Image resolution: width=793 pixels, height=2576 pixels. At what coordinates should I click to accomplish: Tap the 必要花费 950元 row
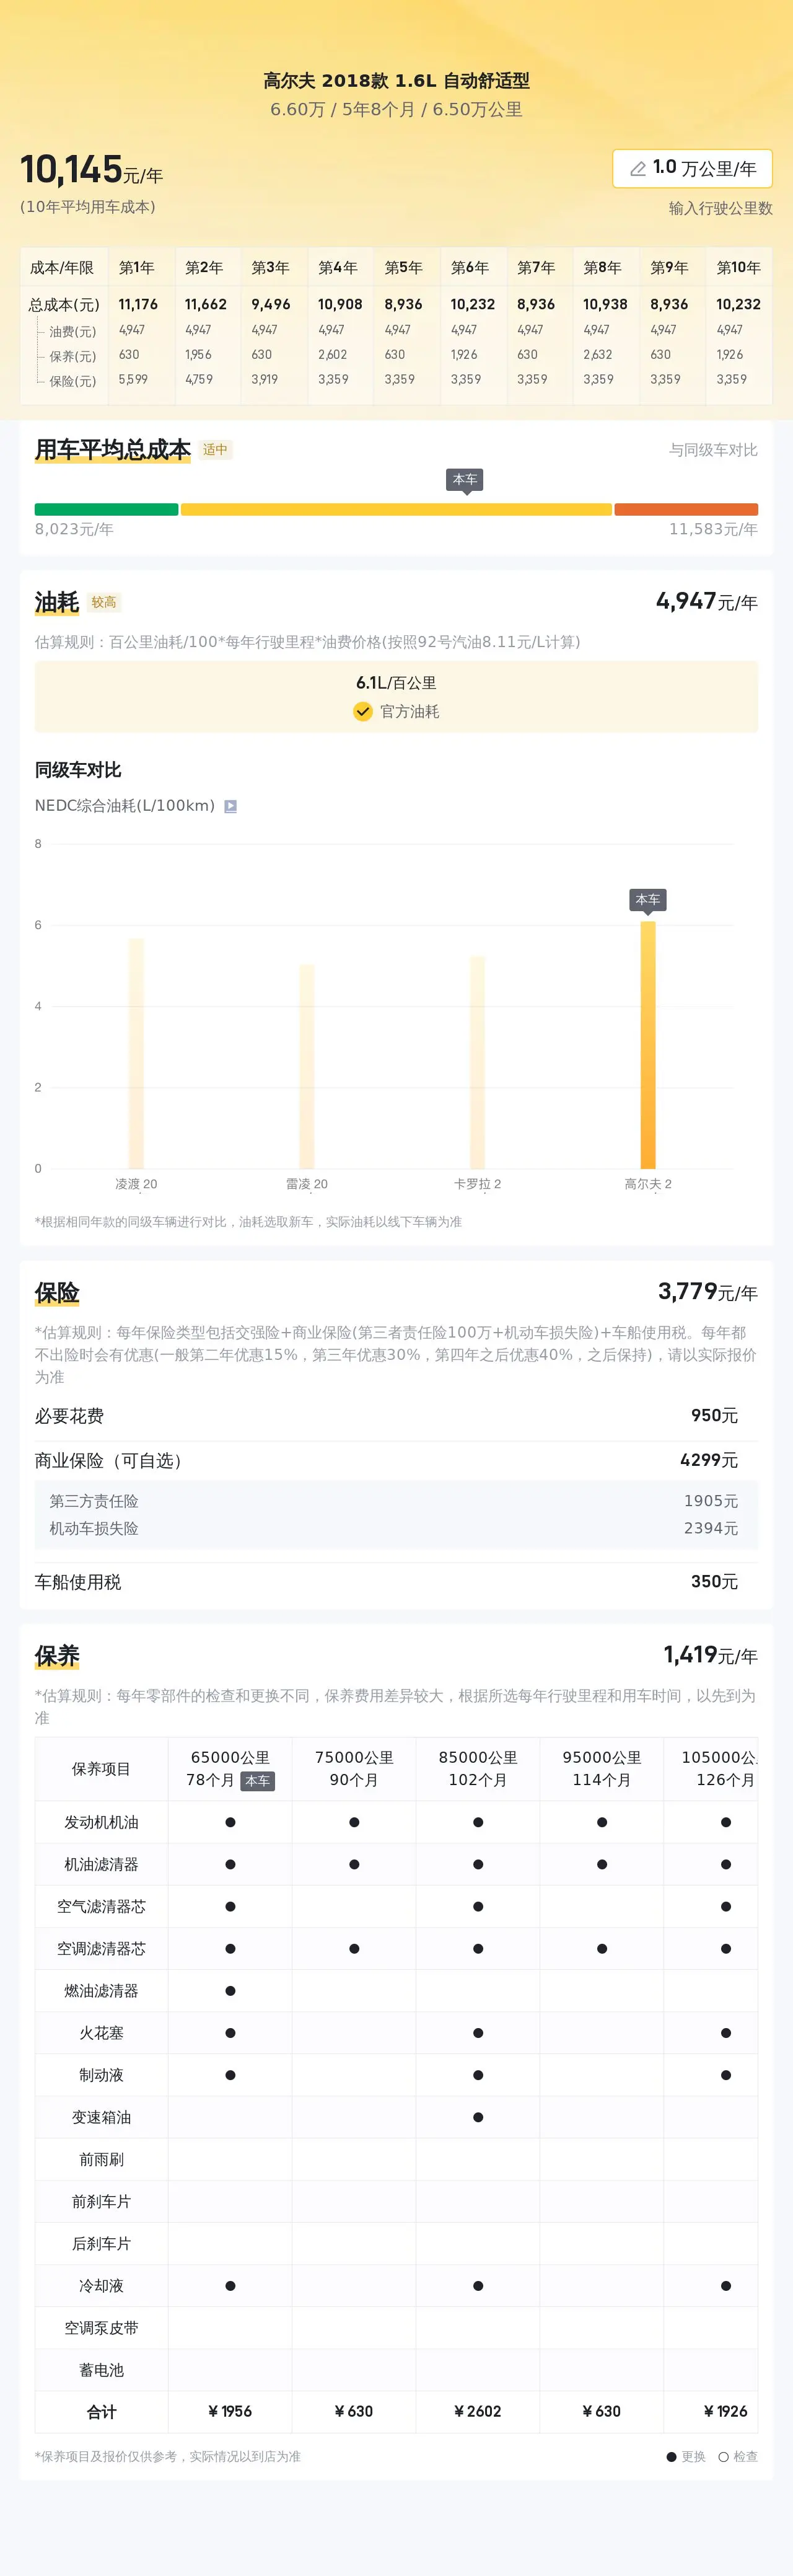[x=396, y=1416]
